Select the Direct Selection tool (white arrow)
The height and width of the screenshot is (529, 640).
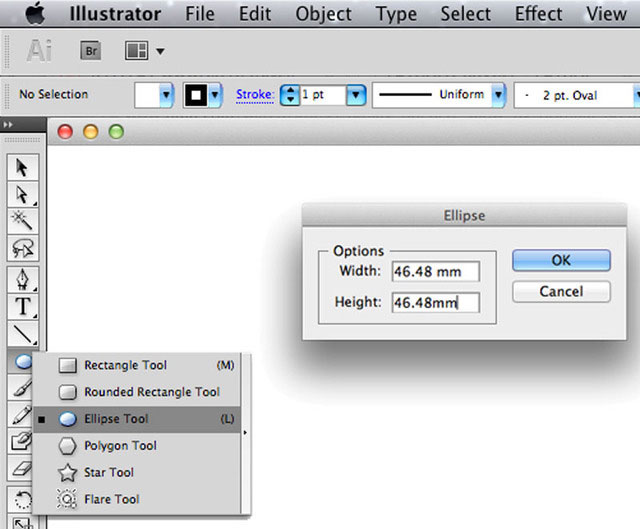23,194
